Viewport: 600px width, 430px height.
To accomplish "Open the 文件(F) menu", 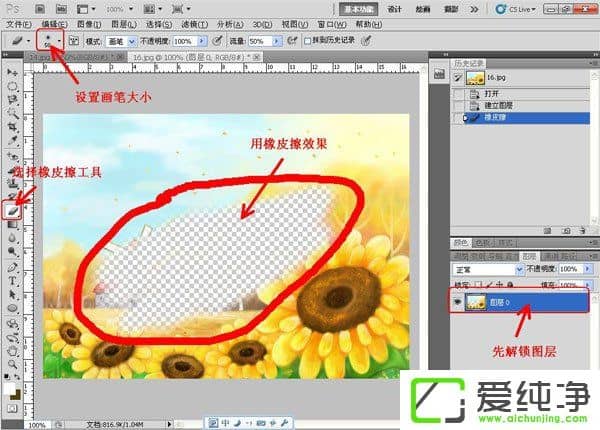I will pos(19,24).
